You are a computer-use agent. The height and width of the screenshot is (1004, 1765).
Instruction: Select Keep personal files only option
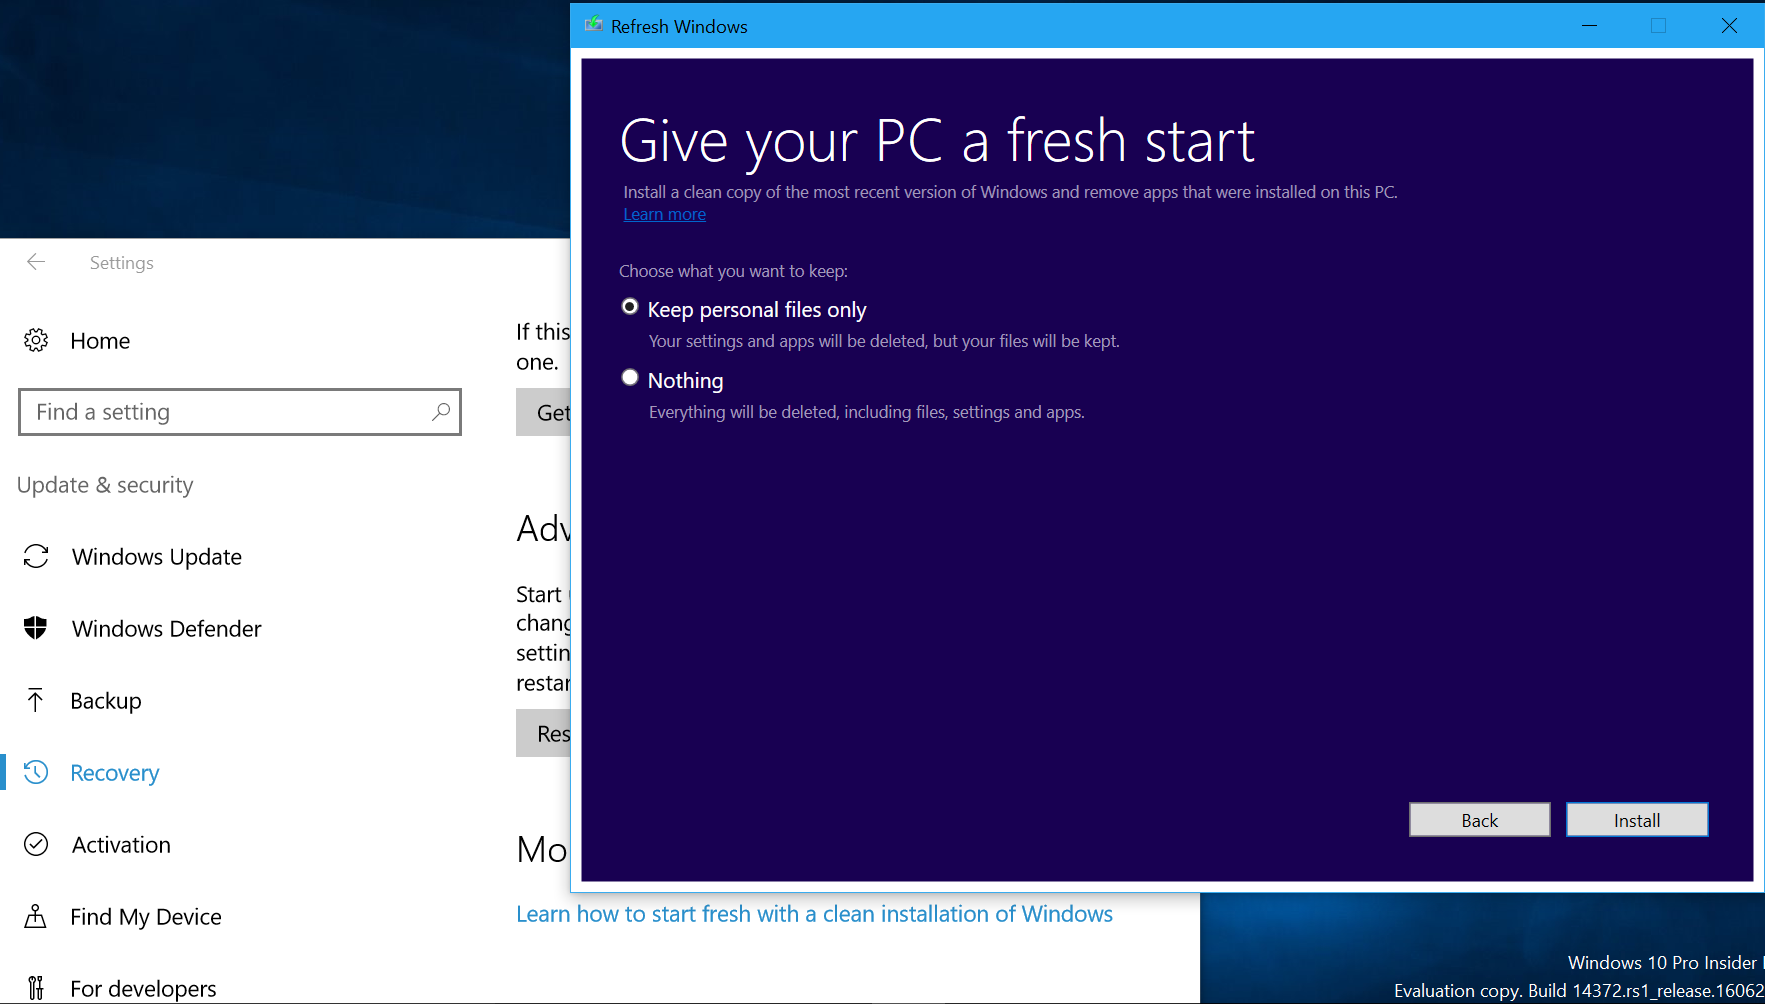point(630,307)
